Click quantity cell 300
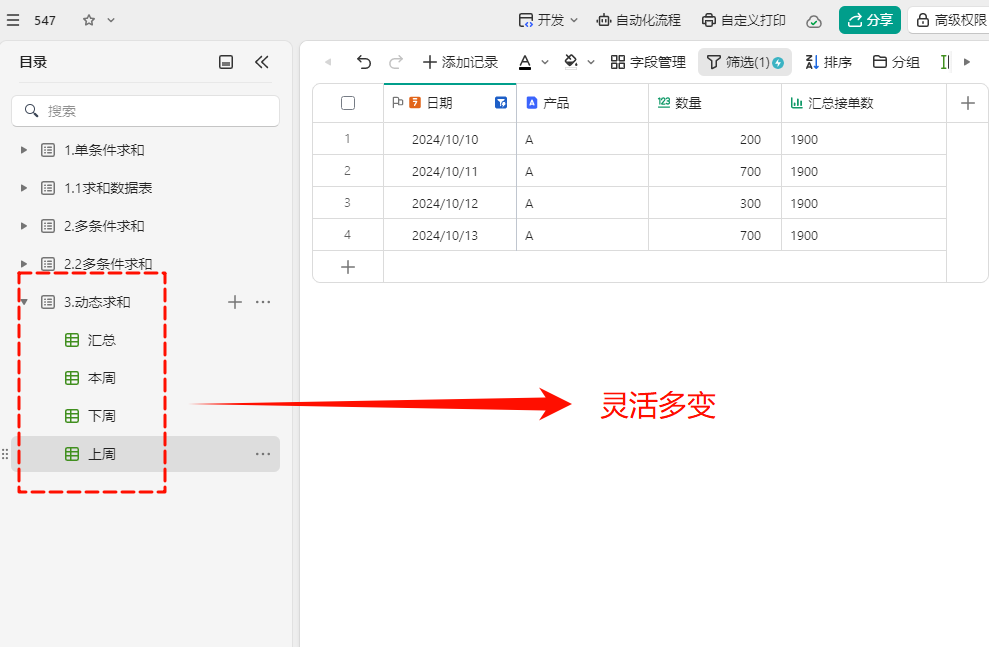989x647 pixels. (715, 204)
